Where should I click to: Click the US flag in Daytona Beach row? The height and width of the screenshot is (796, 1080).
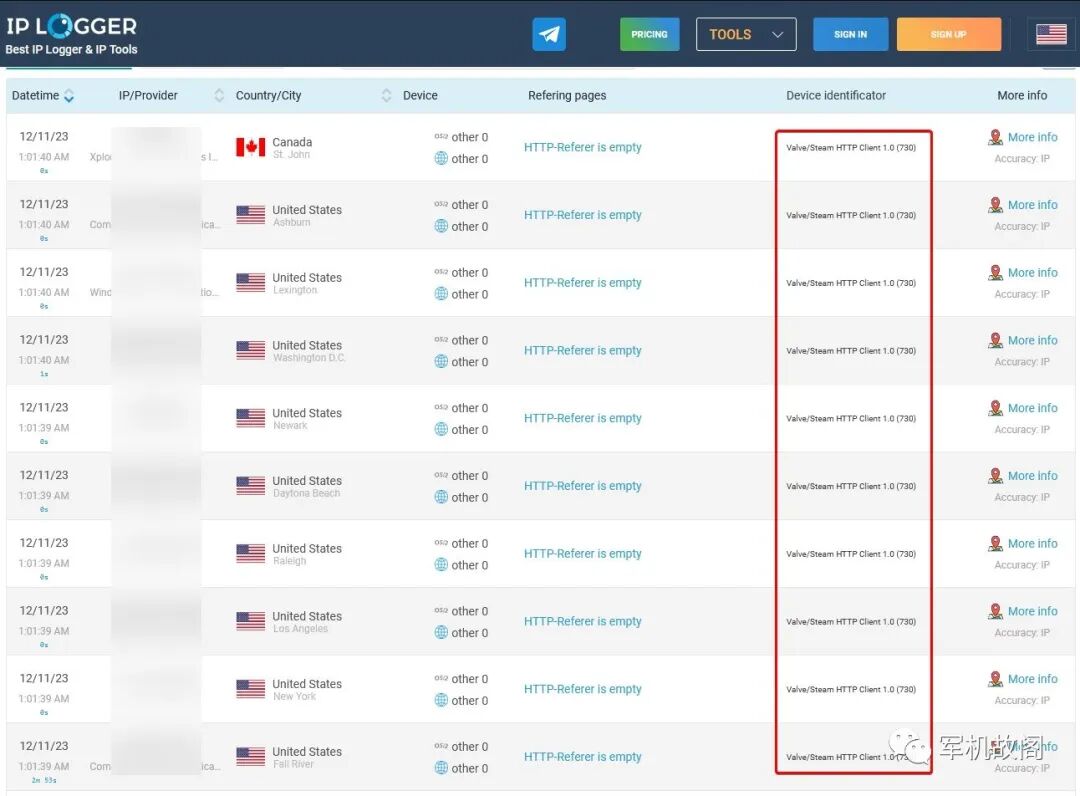[250, 485]
